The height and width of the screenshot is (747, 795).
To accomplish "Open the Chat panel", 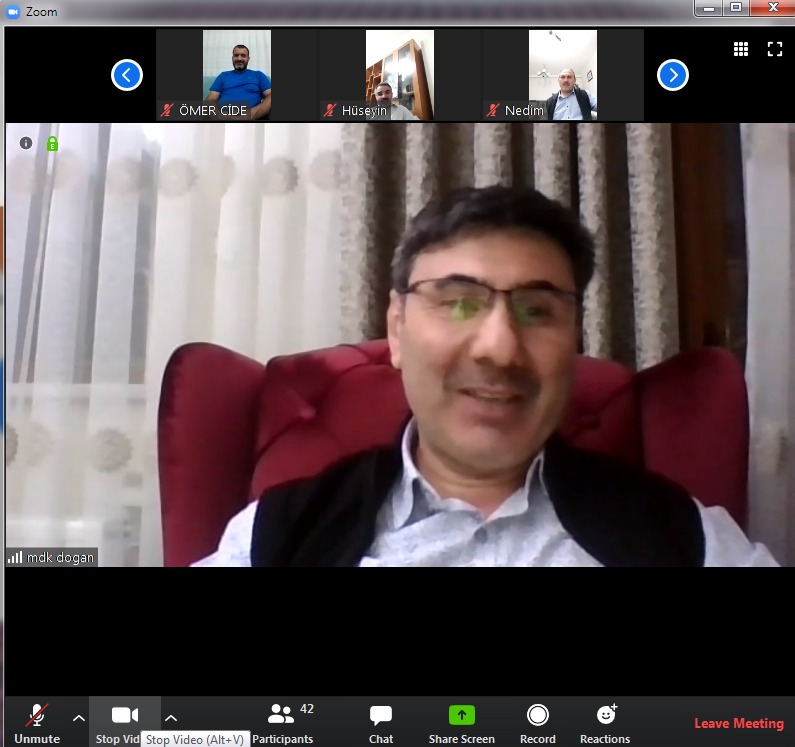I will tap(381, 722).
